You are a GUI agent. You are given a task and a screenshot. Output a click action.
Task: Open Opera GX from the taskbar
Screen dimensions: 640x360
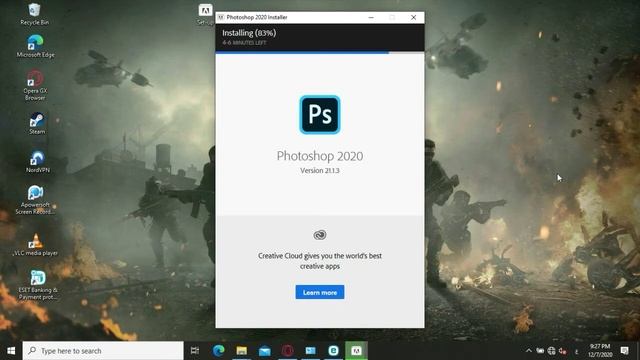tap(288, 351)
